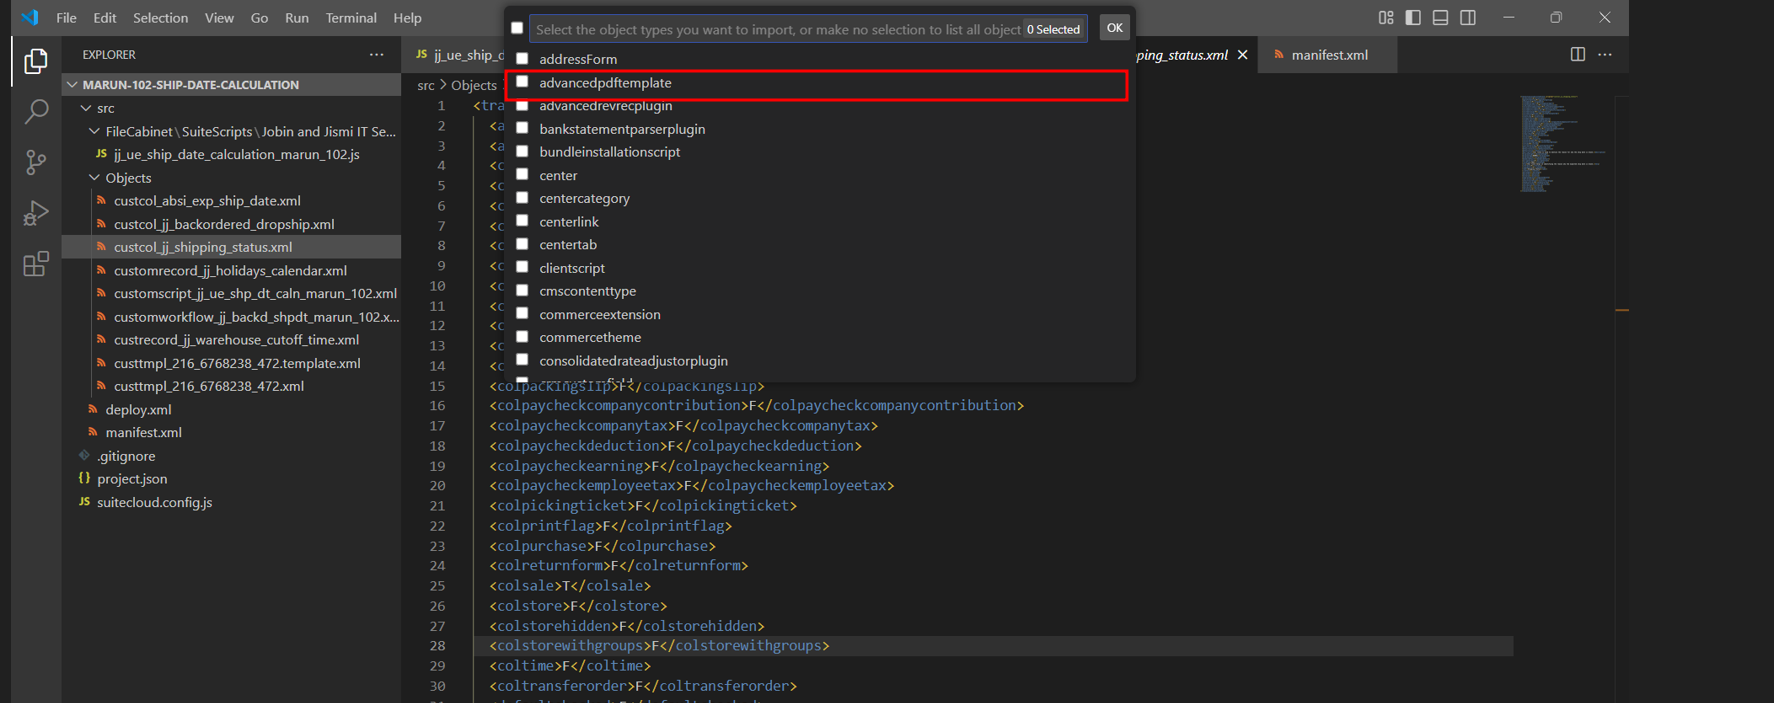Open the Source Control view
The width and height of the screenshot is (1774, 703).
pos(36,162)
